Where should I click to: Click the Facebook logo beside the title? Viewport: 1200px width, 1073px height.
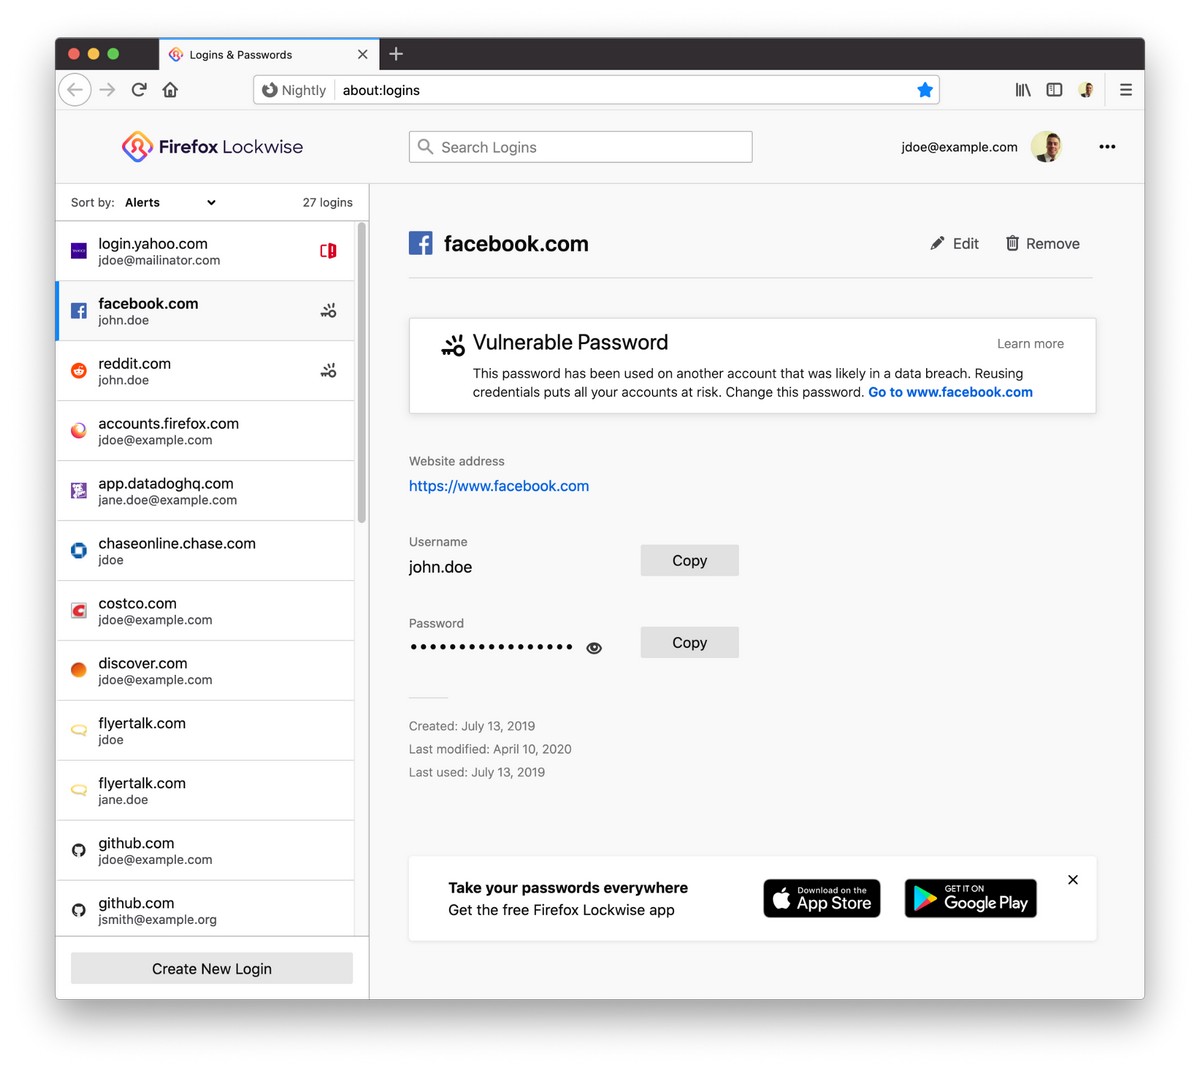tap(421, 243)
